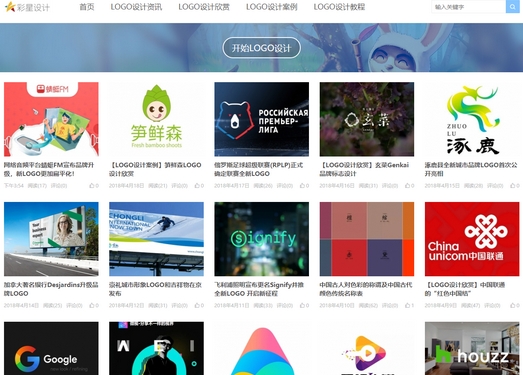Open the Russian bear league thumbnail
The height and width of the screenshot is (375, 523).
pyautogui.click(x=262, y=119)
